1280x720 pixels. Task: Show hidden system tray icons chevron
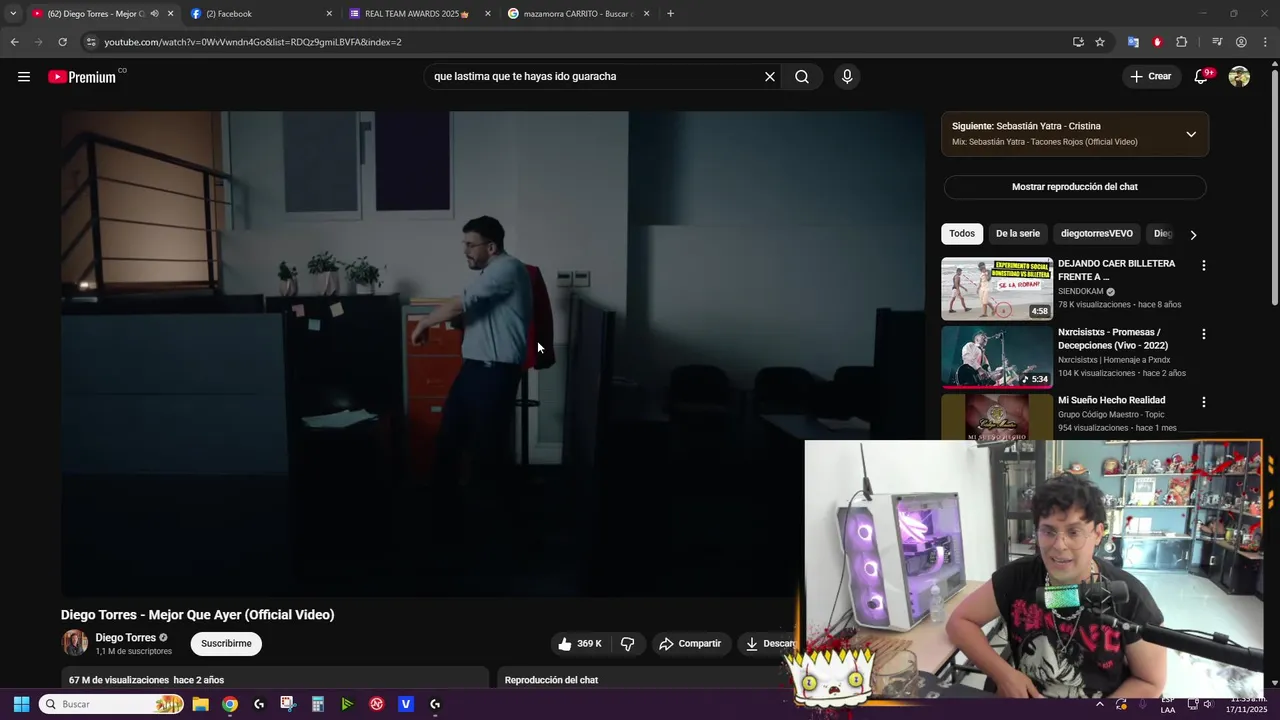point(1099,704)
